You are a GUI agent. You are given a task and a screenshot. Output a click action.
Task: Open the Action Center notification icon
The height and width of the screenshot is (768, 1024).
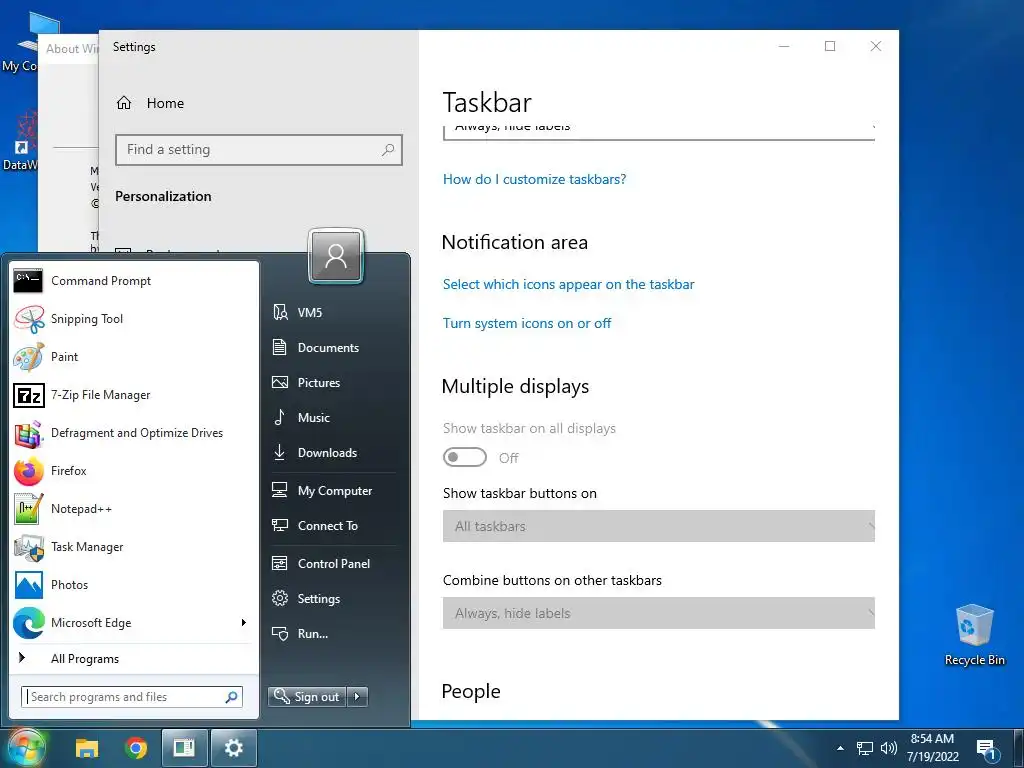tap(986, 749)
